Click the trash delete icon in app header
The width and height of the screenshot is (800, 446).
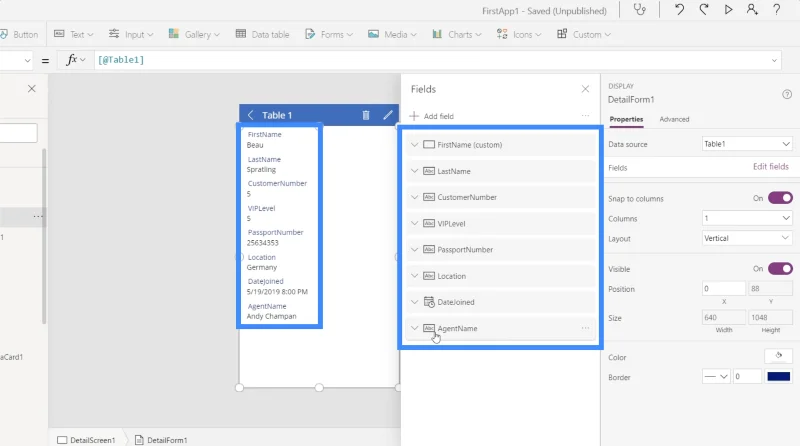point(366,115)
